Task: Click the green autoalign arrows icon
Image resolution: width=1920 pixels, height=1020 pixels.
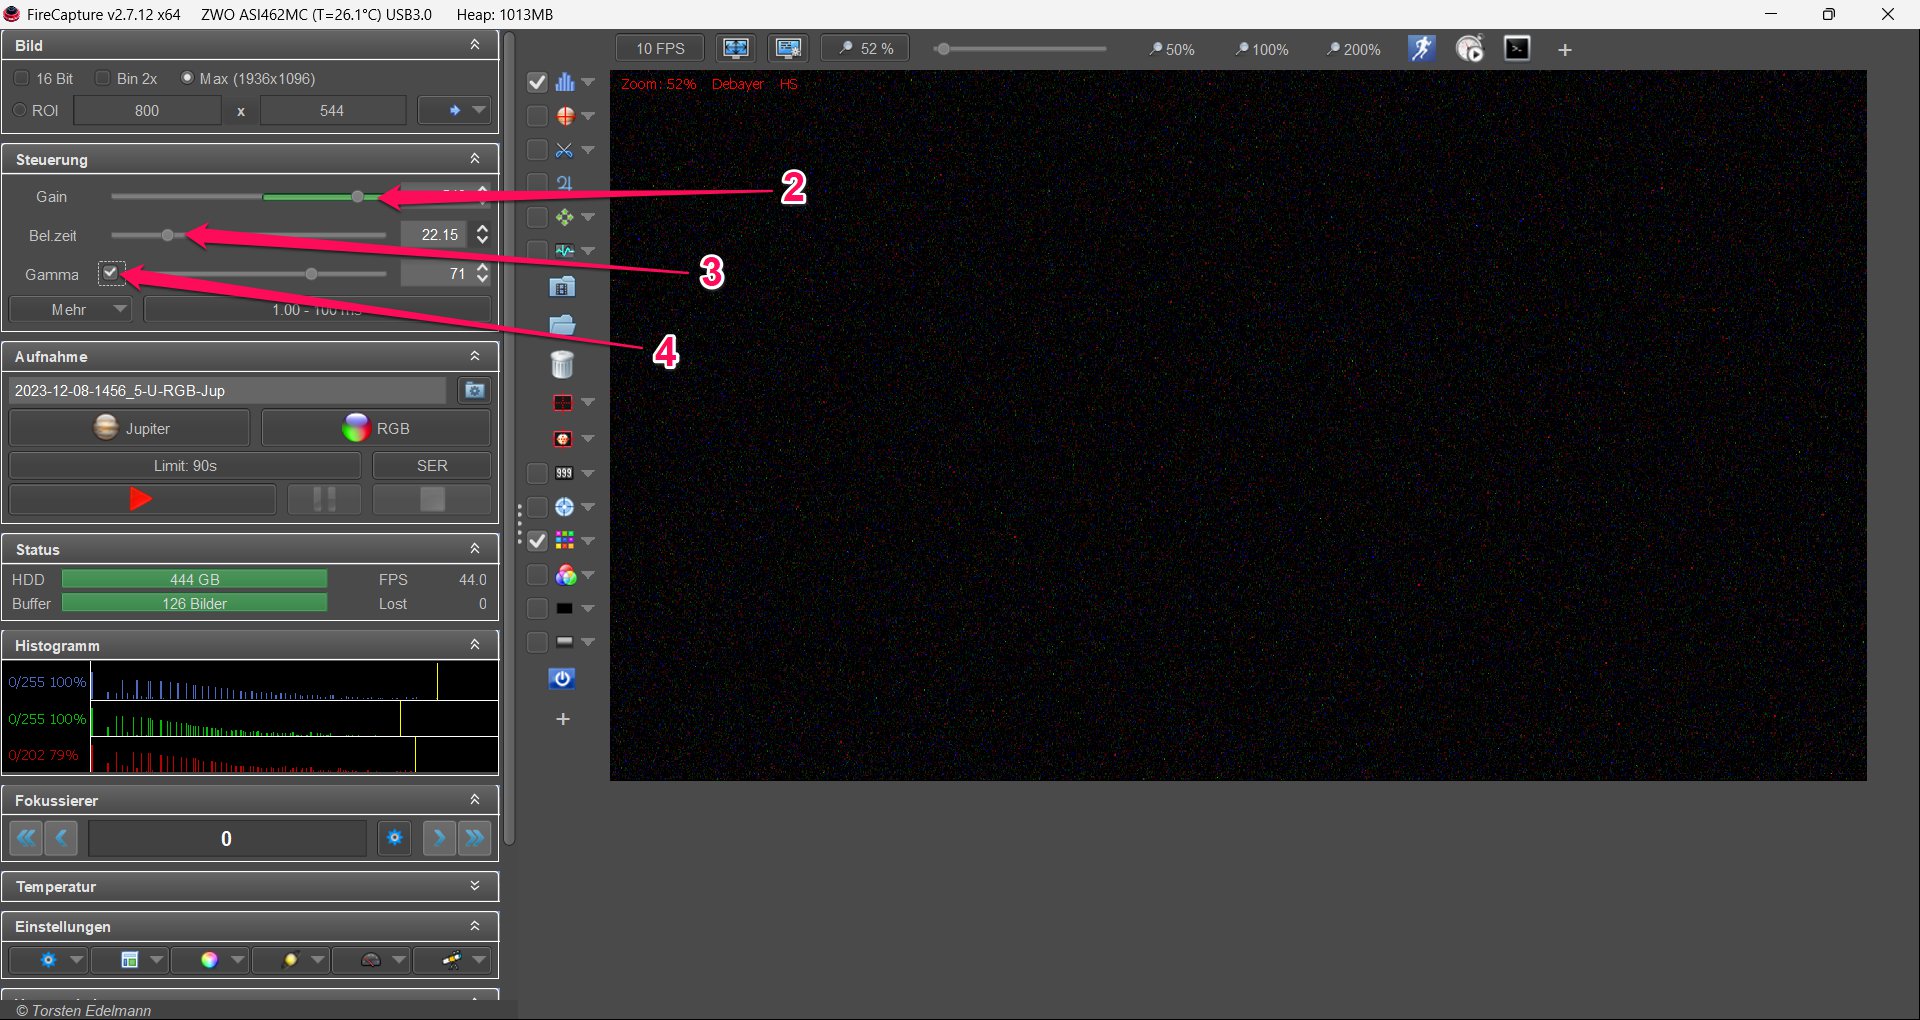Action: (x=565, y=217)
